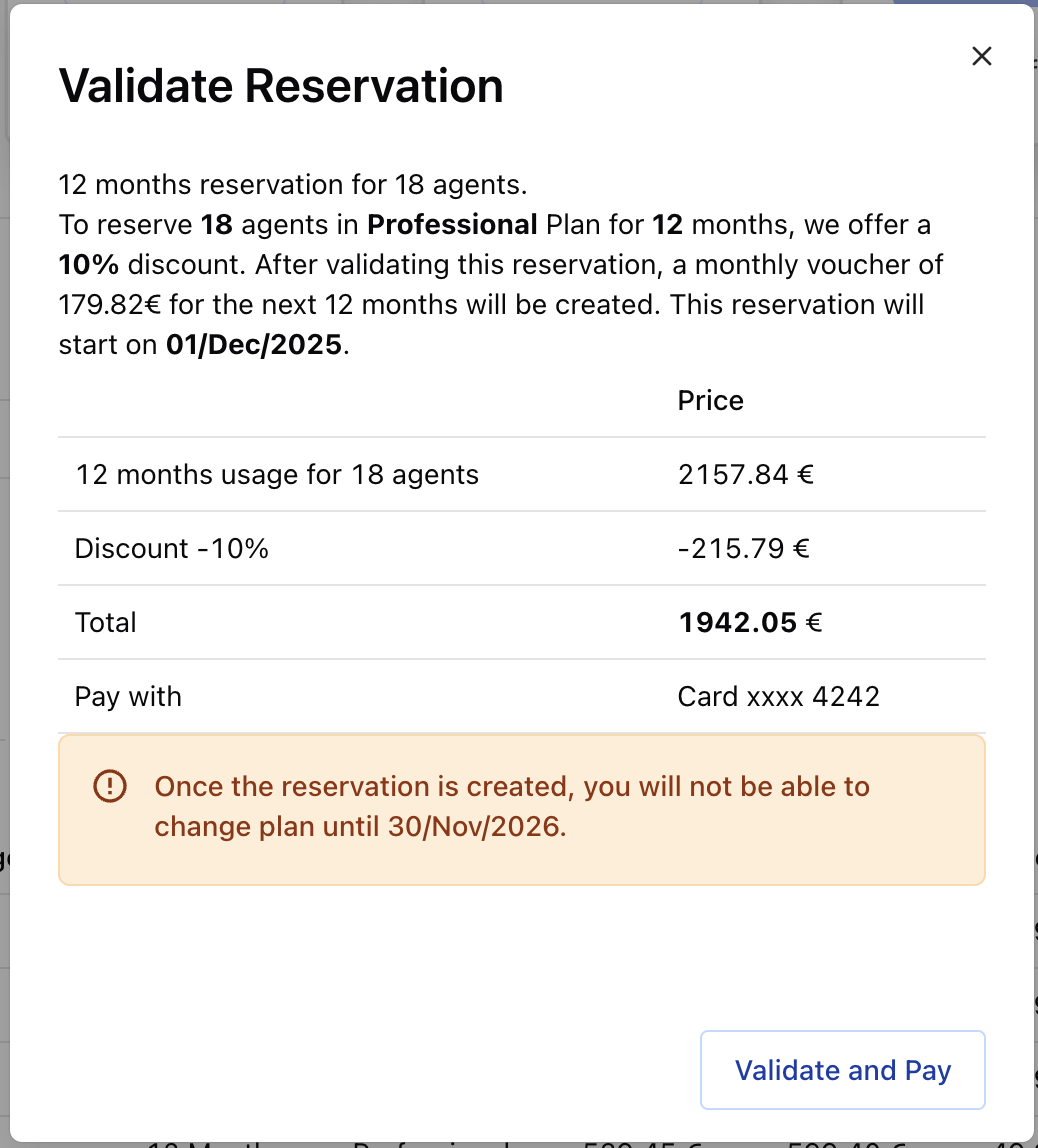Click the bold Total amount 1942.05 €
The width and height of the screenshot is (1038, 1148).
(x=750, y=622)
